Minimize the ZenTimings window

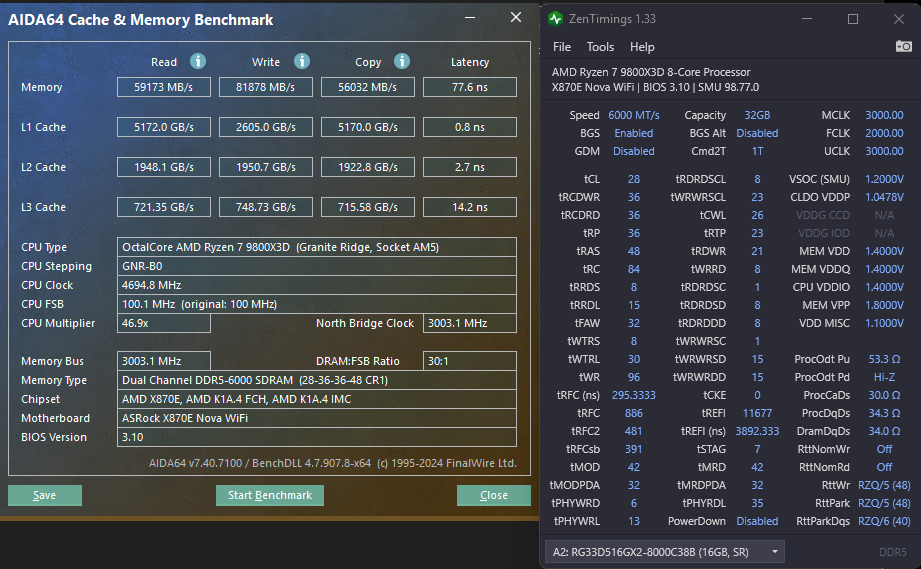[808, 19]
